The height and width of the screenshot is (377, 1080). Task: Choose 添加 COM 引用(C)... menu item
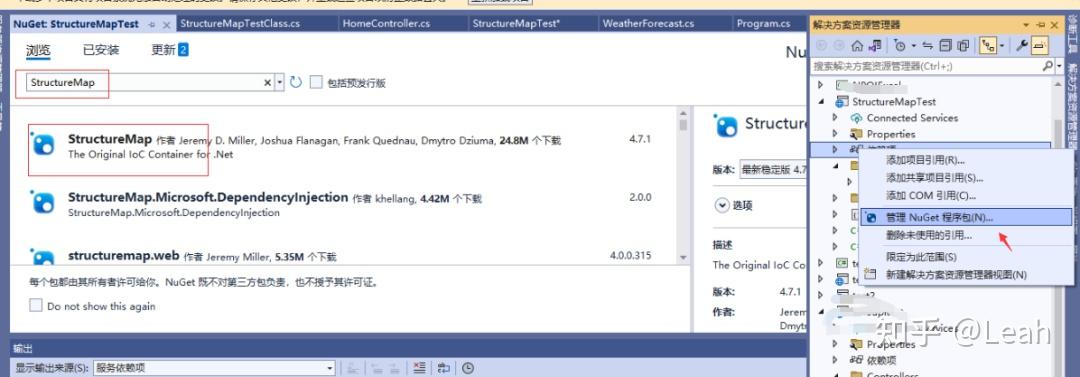[x=967, y=196]
